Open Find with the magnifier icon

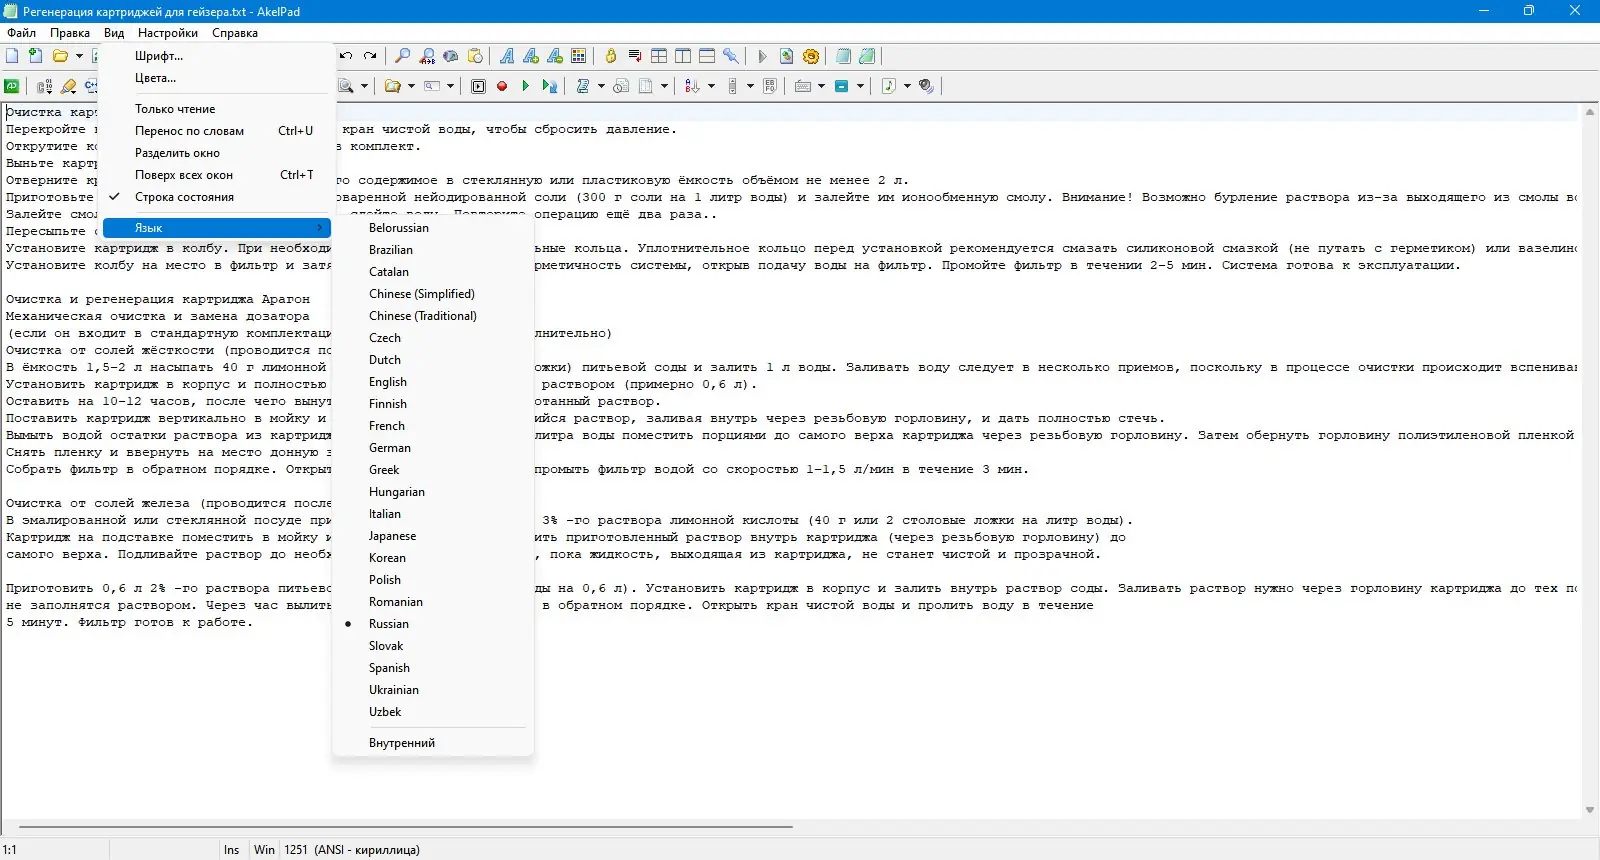point(403,56)
